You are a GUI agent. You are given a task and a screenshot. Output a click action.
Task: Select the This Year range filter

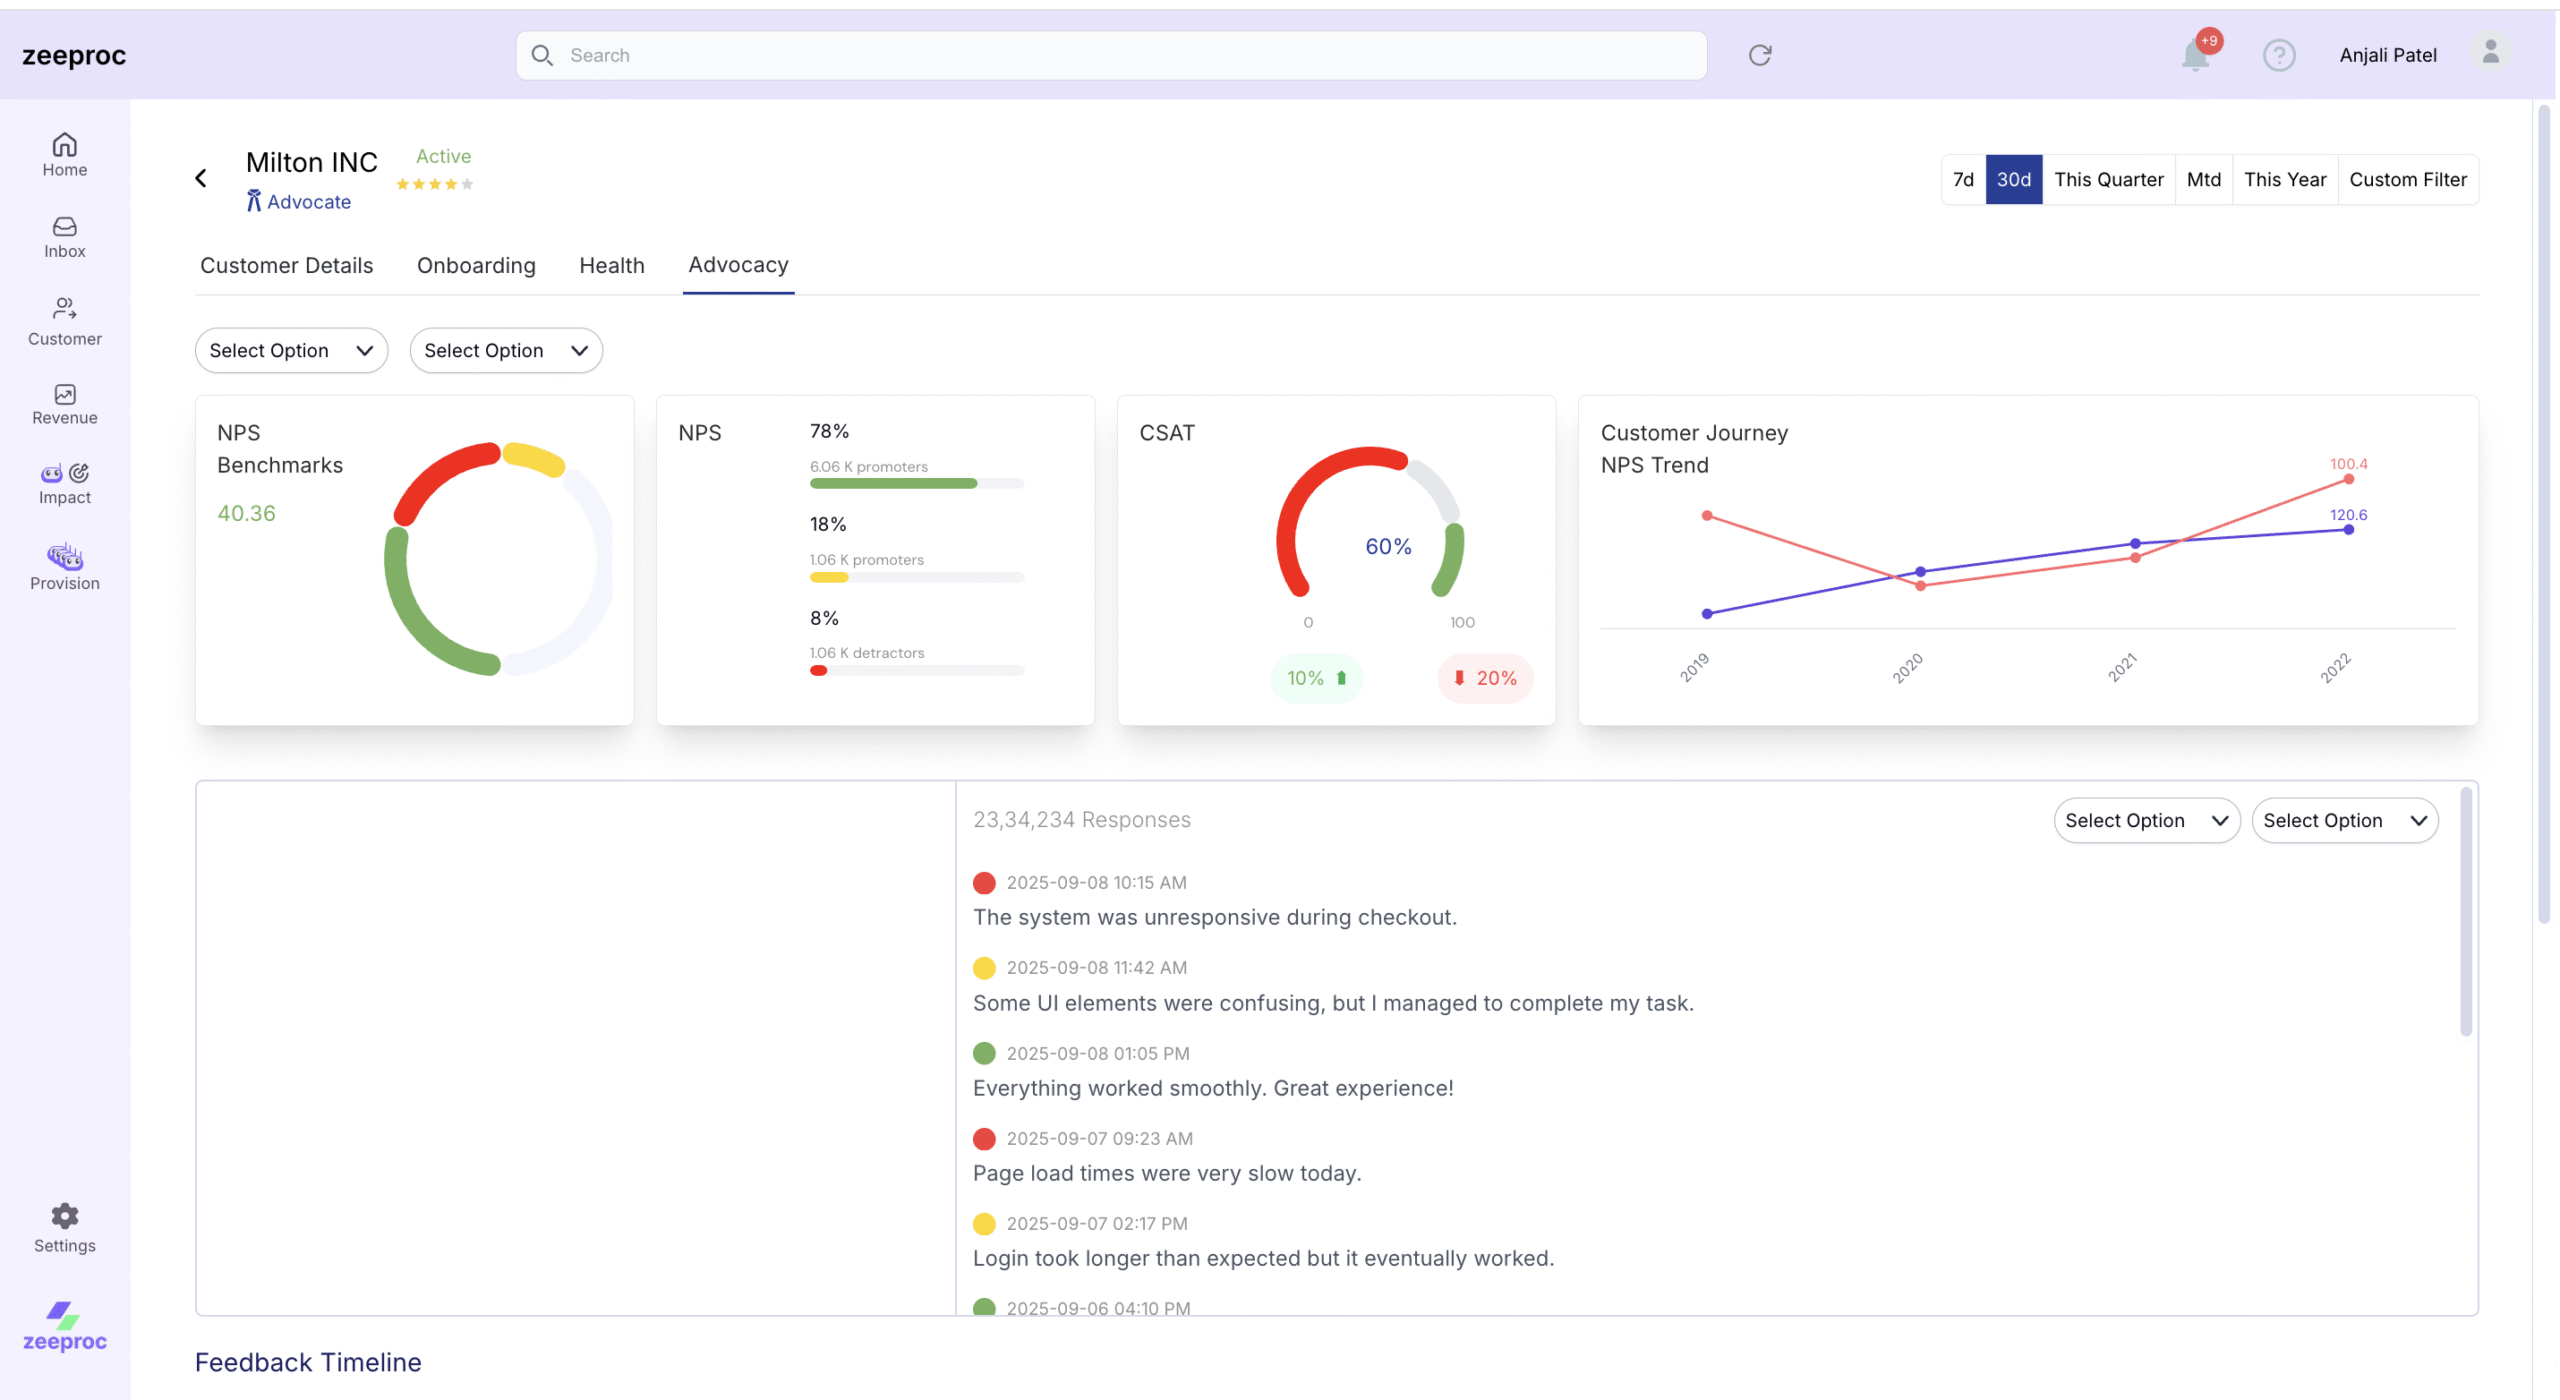[2284, 180]
